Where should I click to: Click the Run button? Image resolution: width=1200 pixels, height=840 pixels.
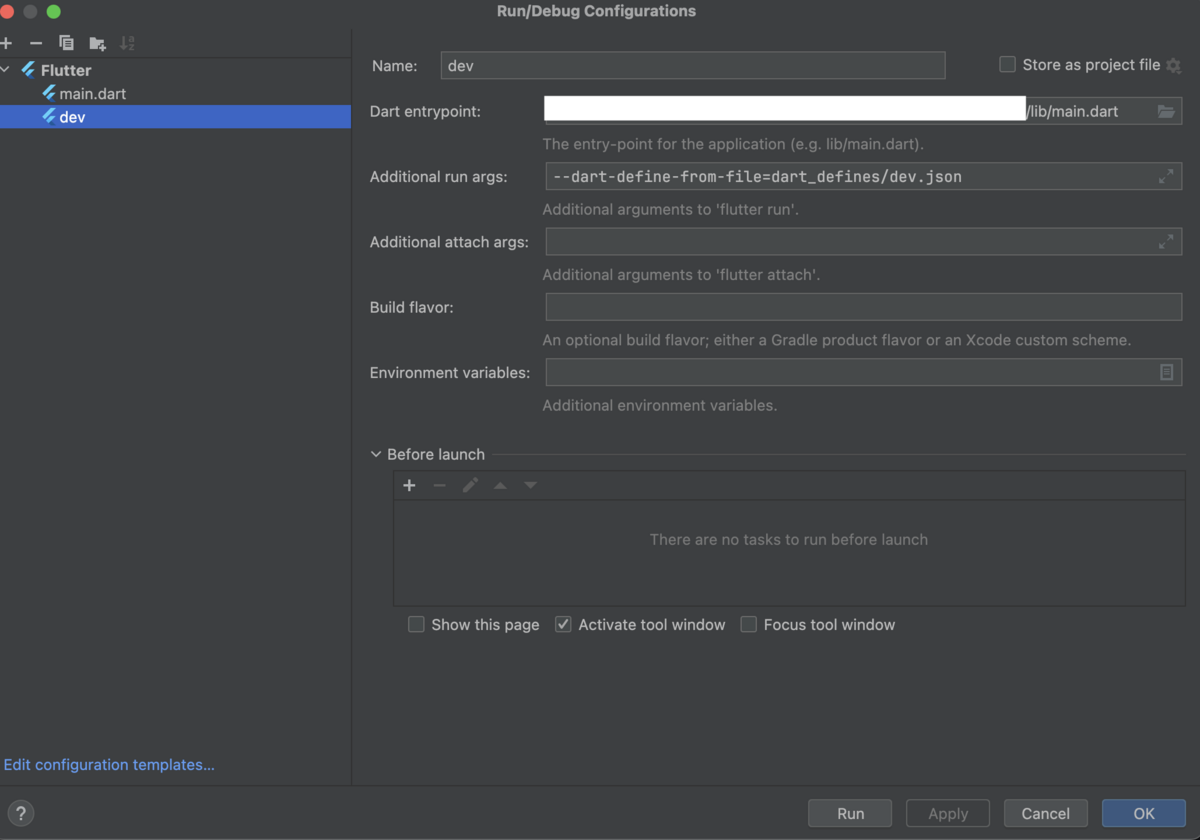pos(851,813)
